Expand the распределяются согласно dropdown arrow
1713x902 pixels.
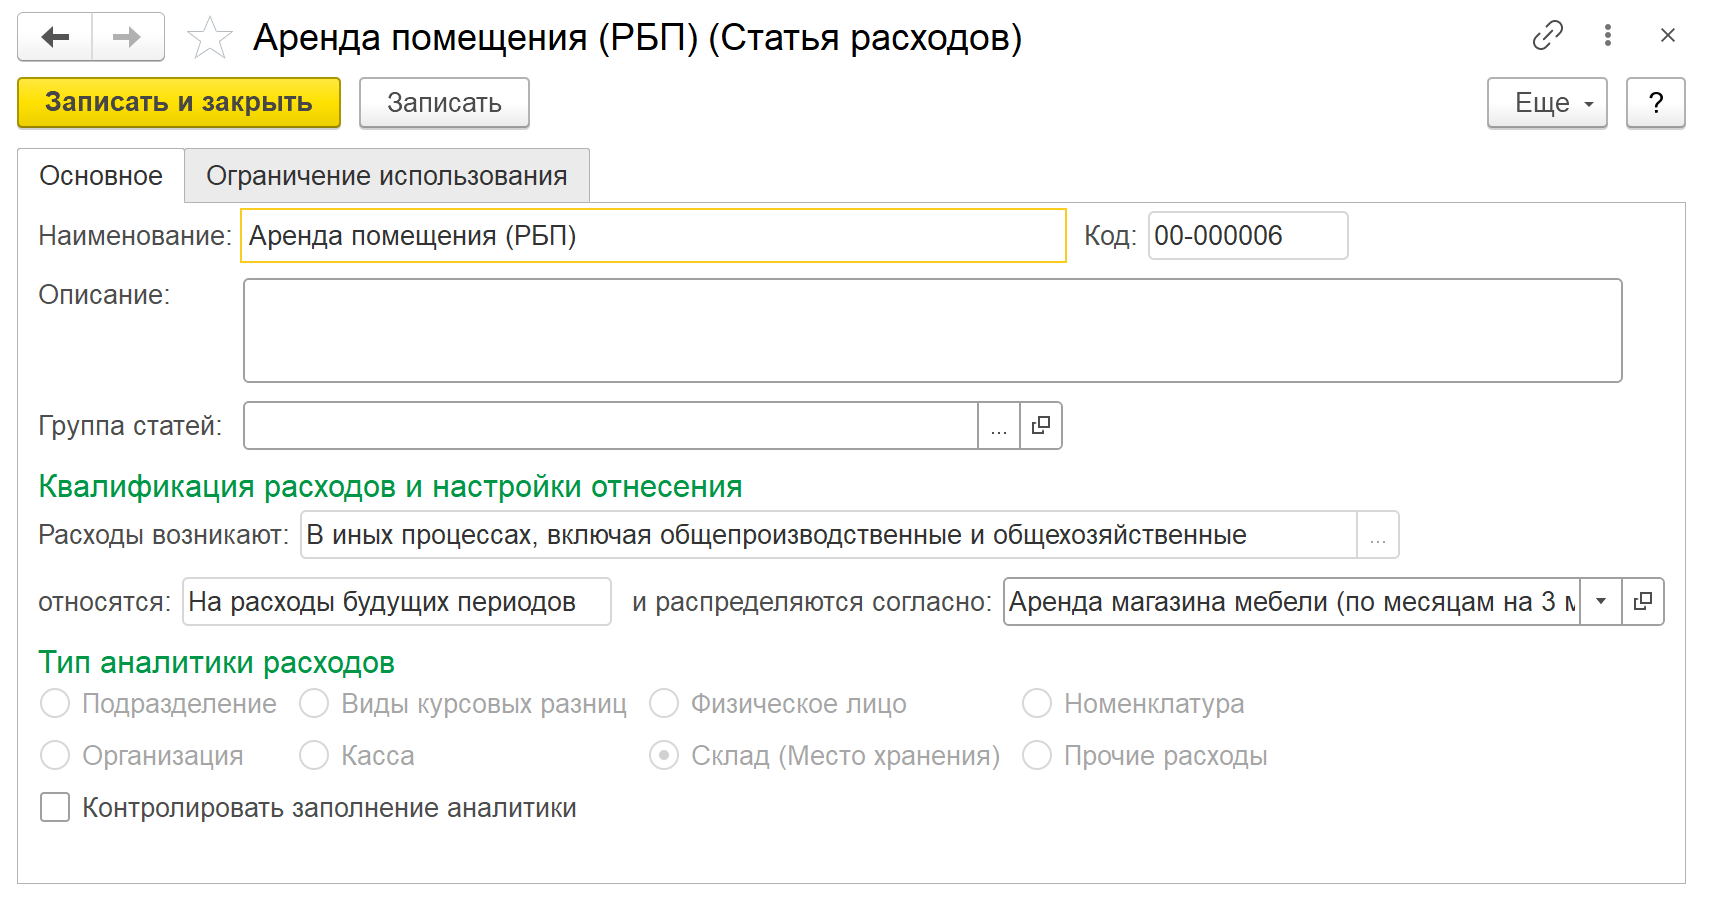tap(1601, 602)
